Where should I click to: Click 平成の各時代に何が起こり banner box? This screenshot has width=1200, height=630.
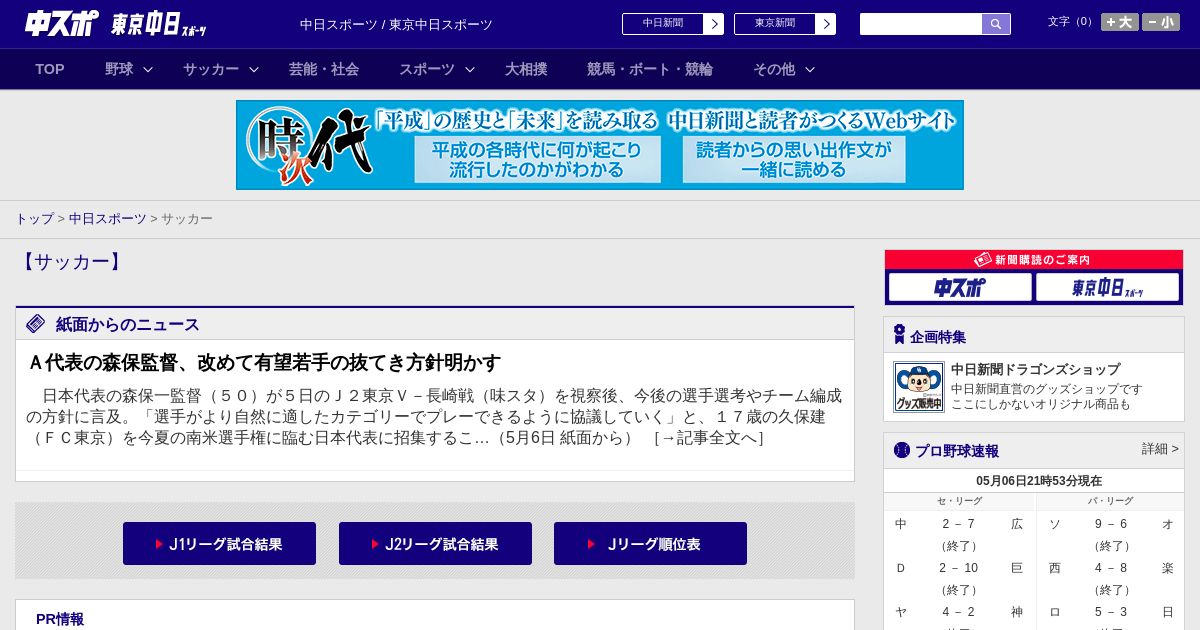[538, 159]
